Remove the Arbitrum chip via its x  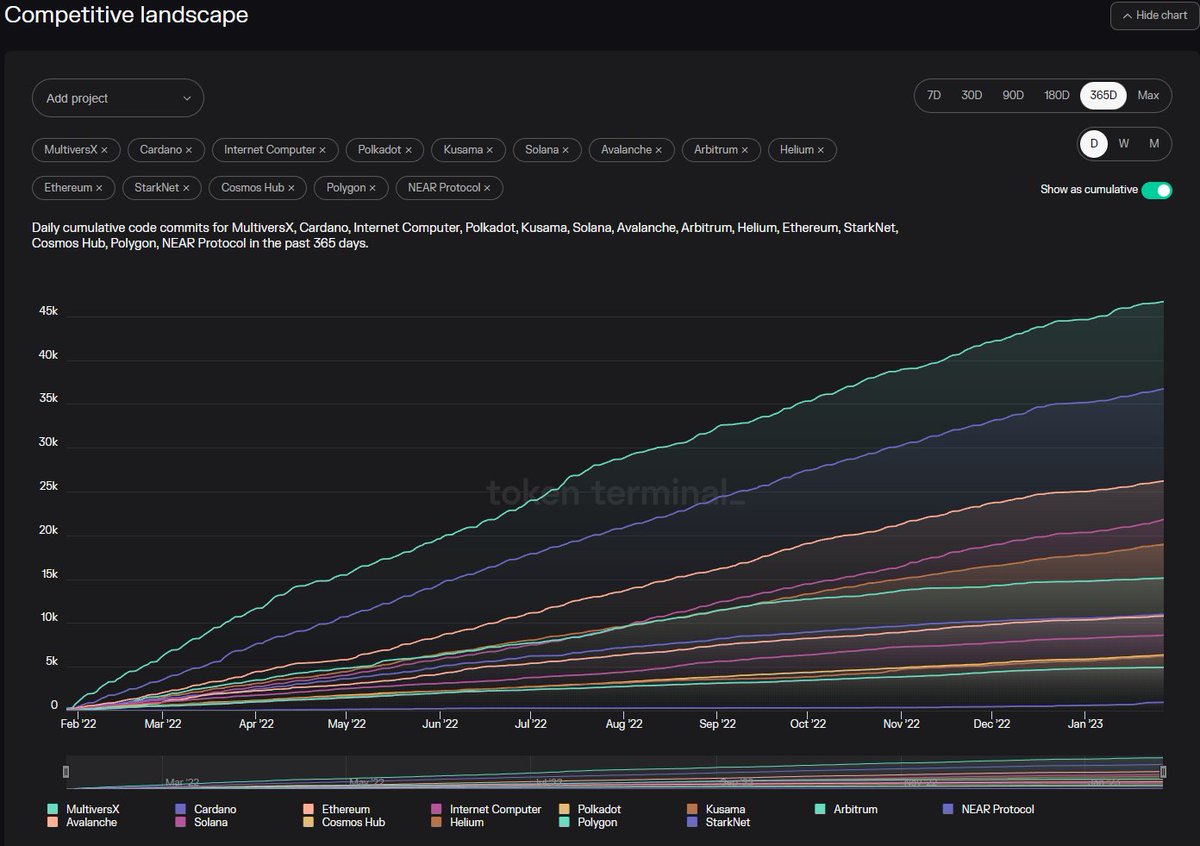click(745, 150)
